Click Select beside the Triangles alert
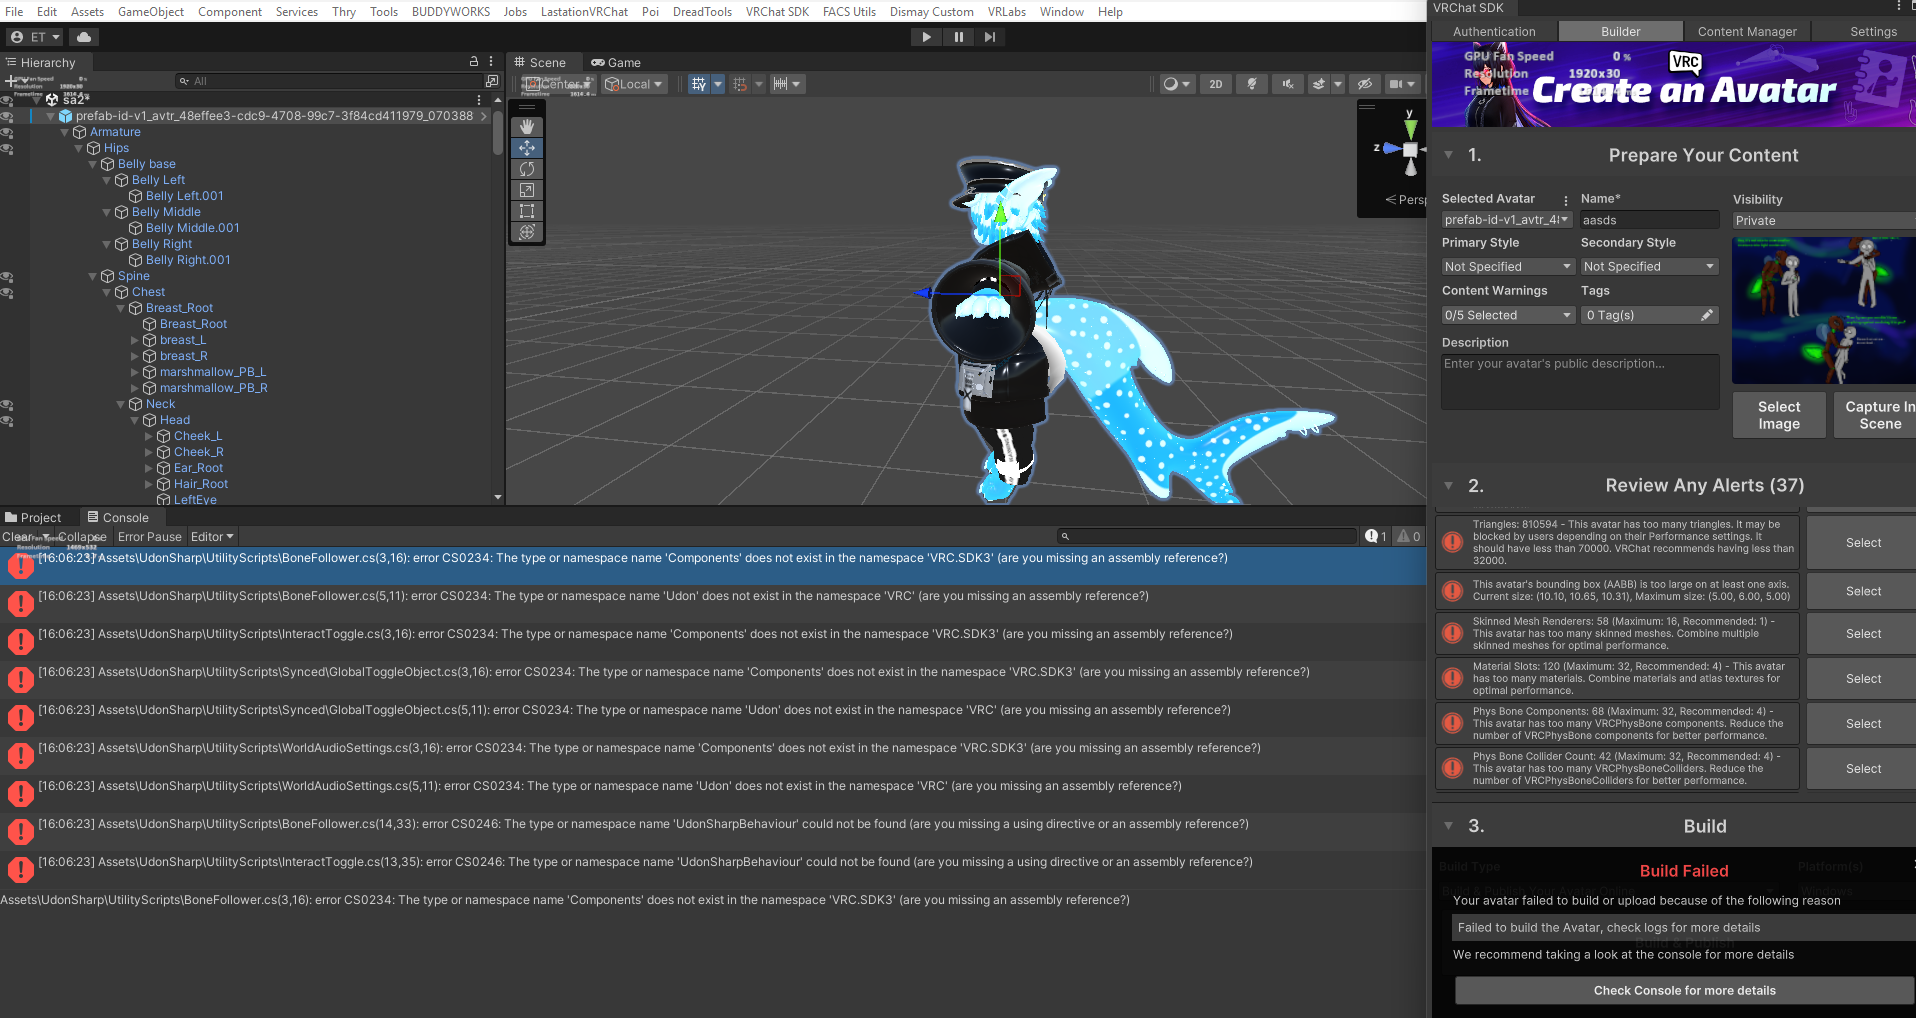The image size is (1916, 1018). (x=1863, y=543)
